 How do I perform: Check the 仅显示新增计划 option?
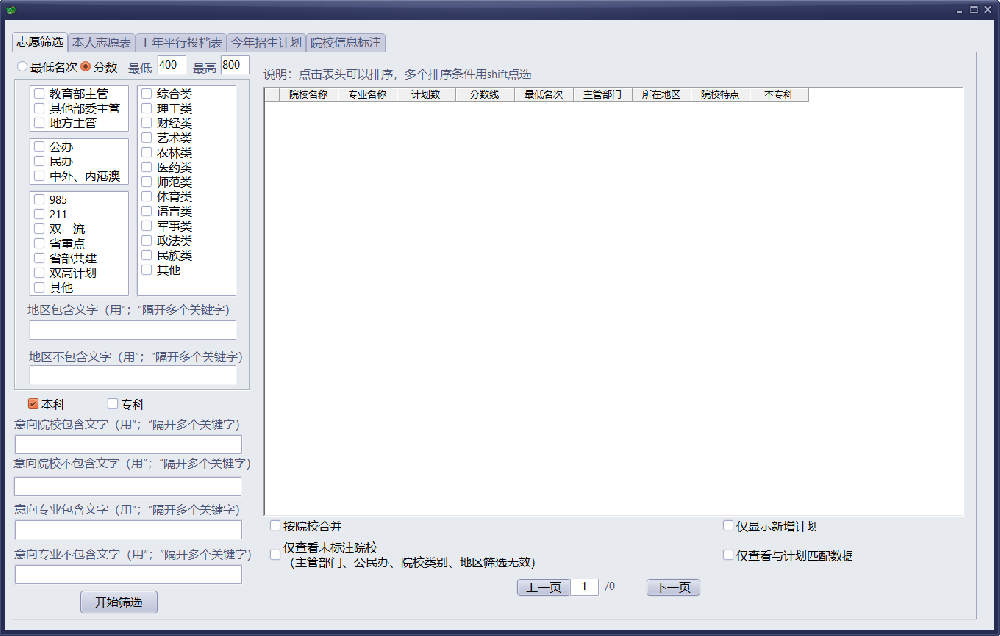pyautogui.click(x=728, y=526)
